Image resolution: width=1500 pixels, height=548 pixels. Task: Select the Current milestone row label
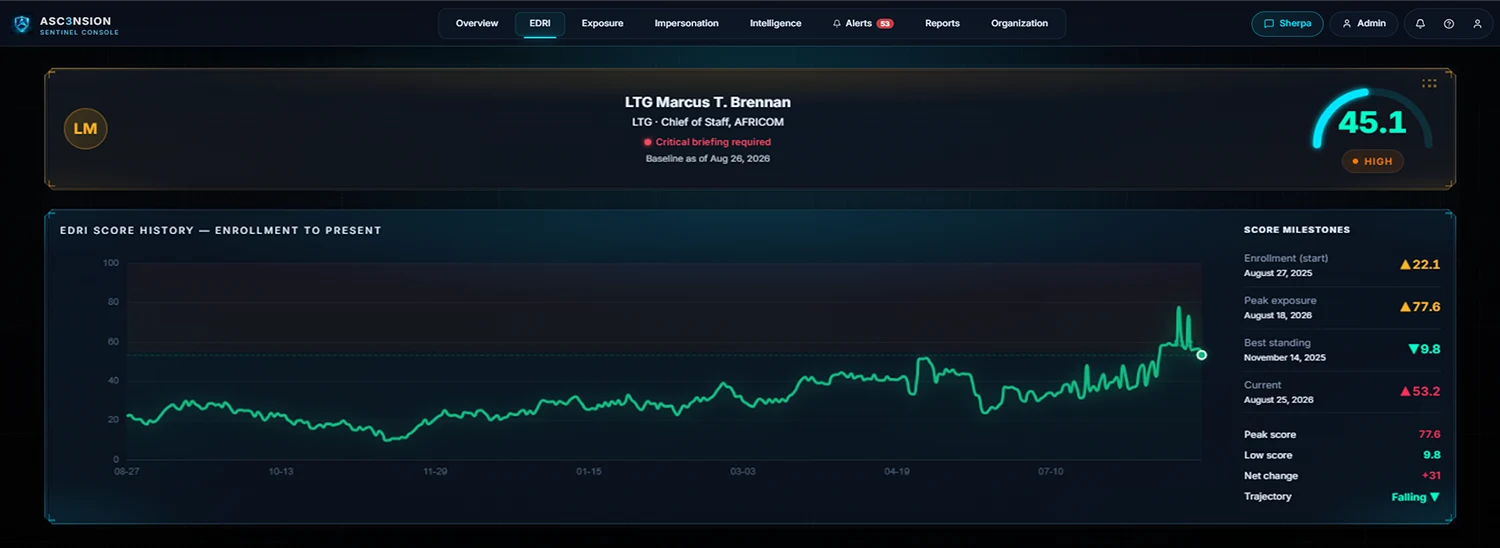(x=1262, y=385)
